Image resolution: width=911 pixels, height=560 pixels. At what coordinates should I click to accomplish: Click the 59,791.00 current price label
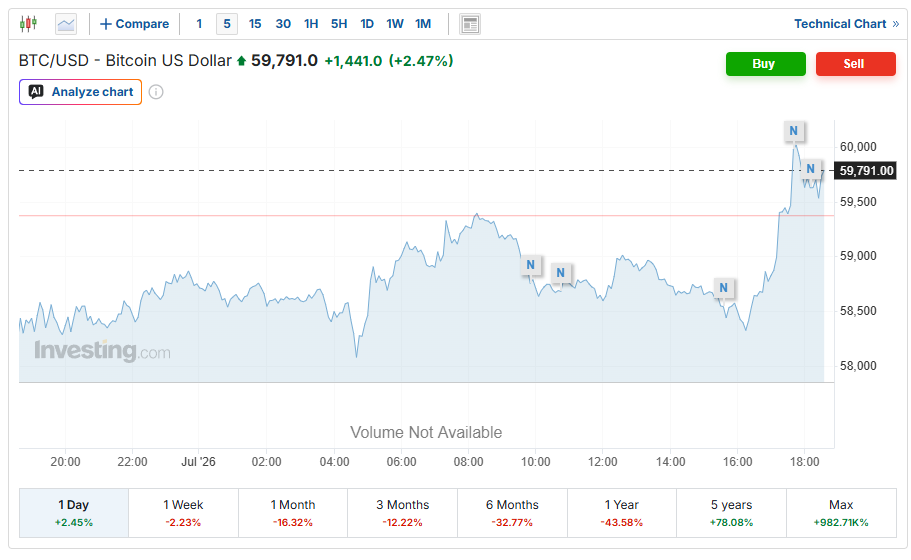tap(866, 171)
